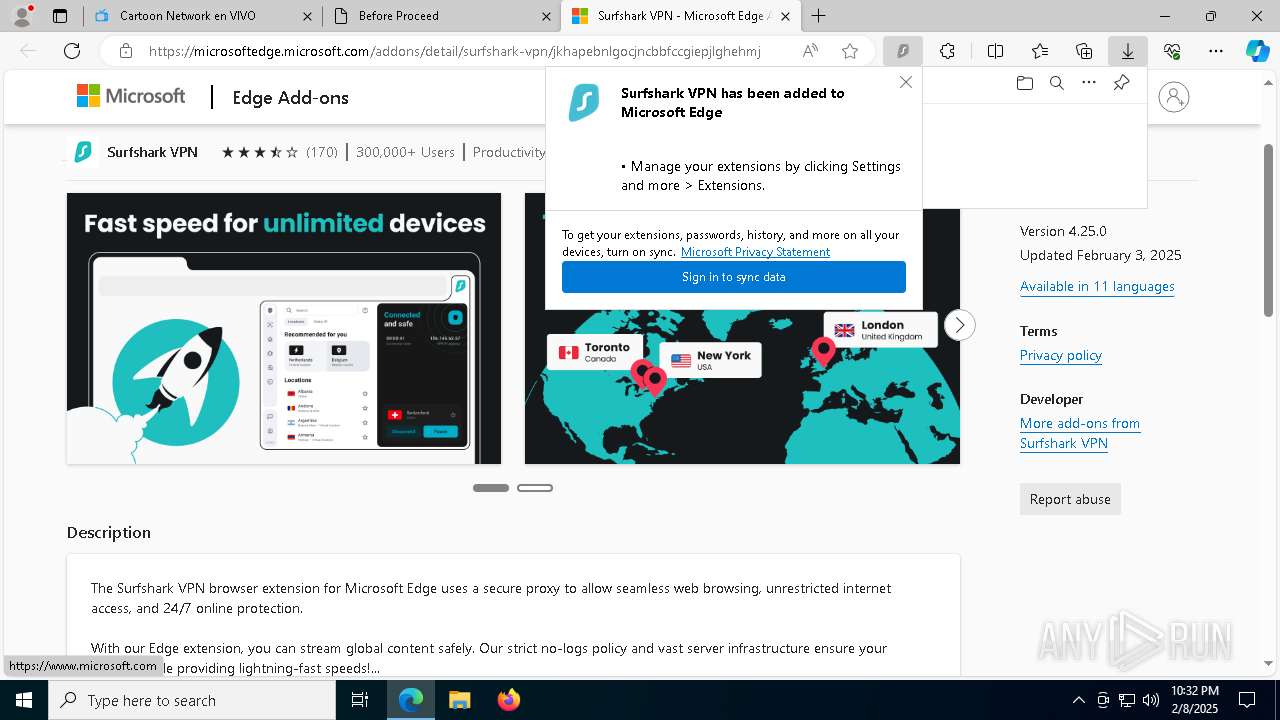Screen dimensions: 1280x720
Task: Close the Before Proceed tab
Action: (546, 16)
